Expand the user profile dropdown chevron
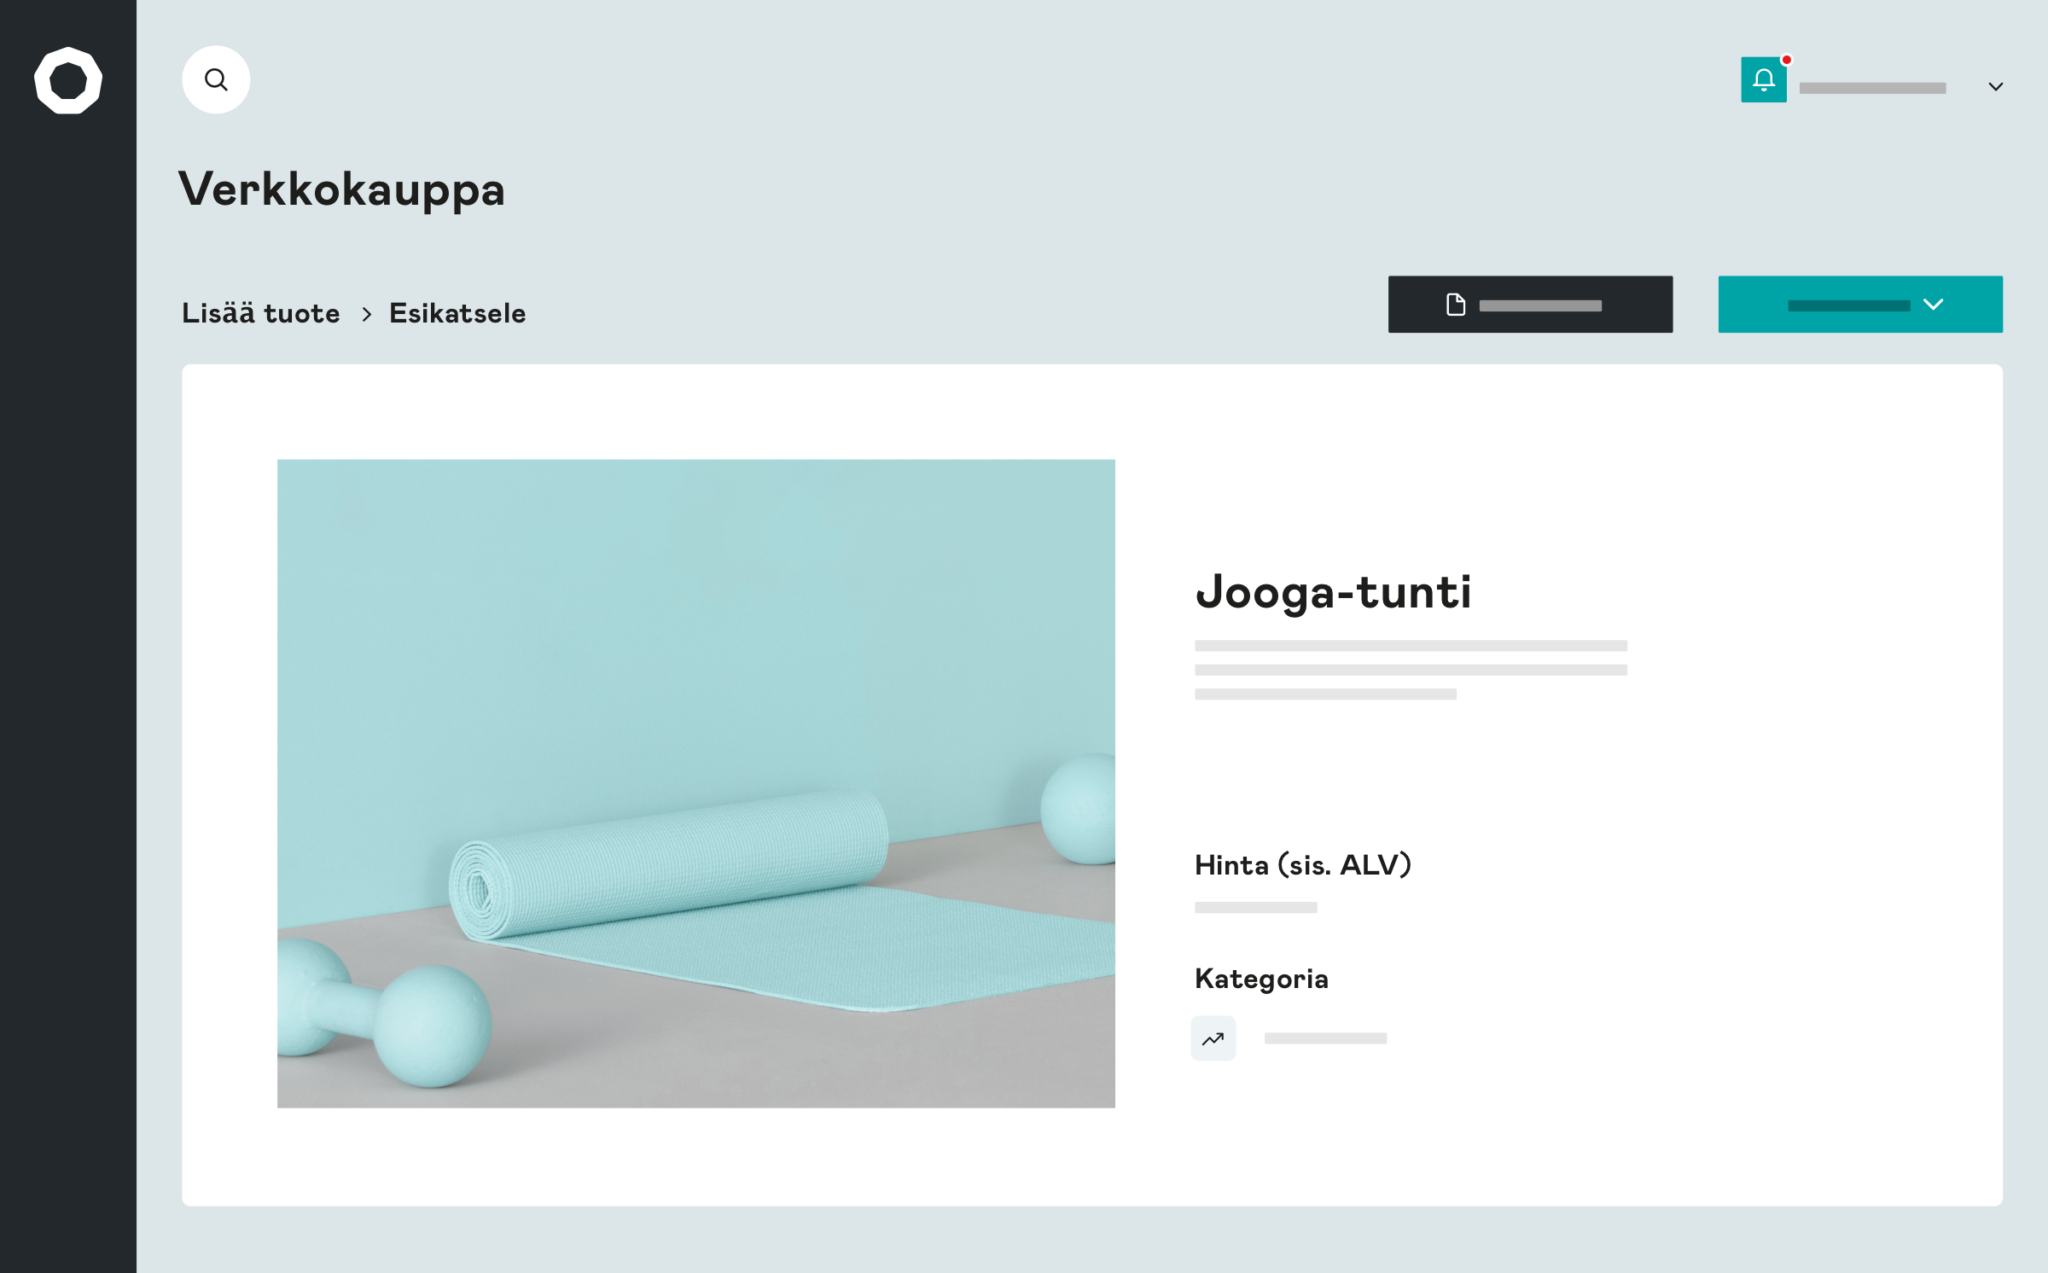This screenshot has width=2048, height=1273. 1996,86
